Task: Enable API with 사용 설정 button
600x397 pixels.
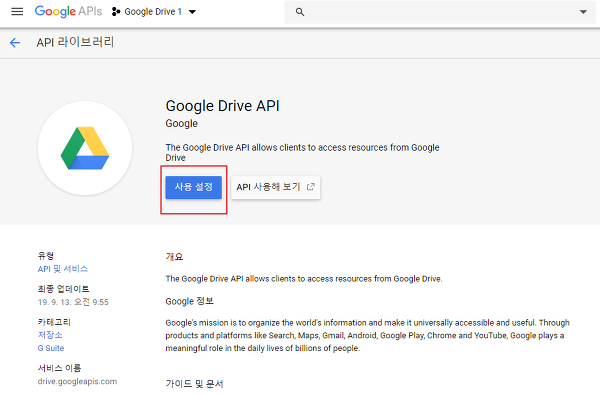Action: pyautogui.click(x=194, y=187)
